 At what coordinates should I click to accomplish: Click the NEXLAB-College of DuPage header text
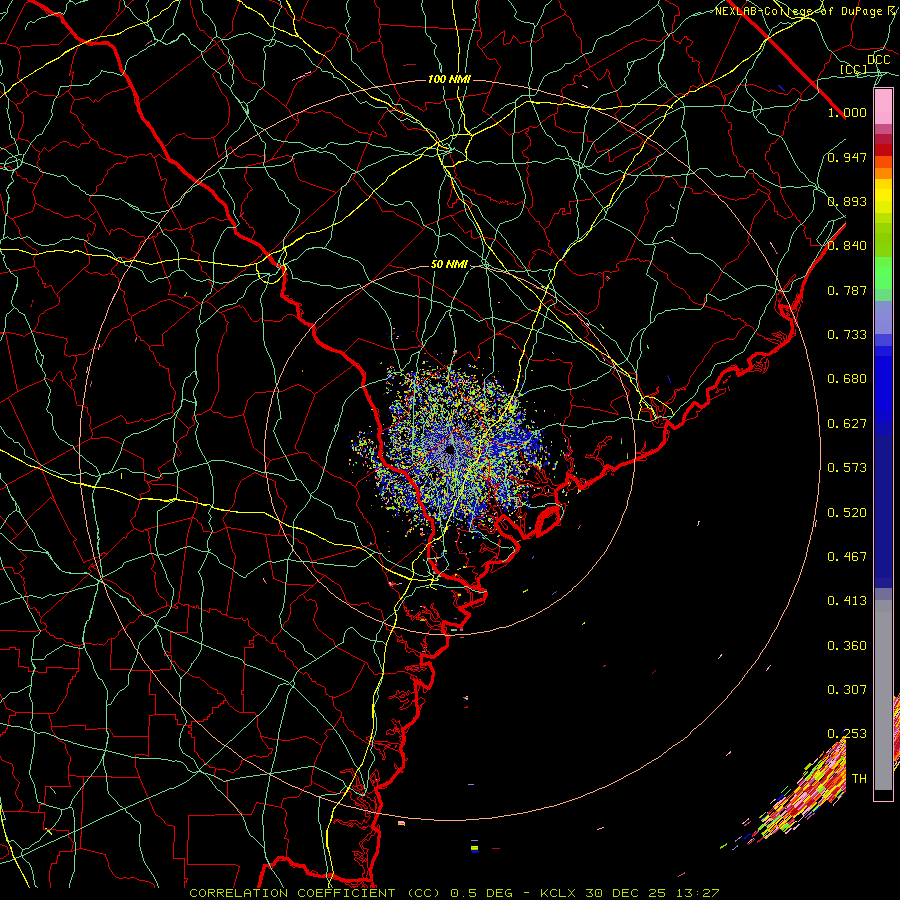click(x=807, y=11)
